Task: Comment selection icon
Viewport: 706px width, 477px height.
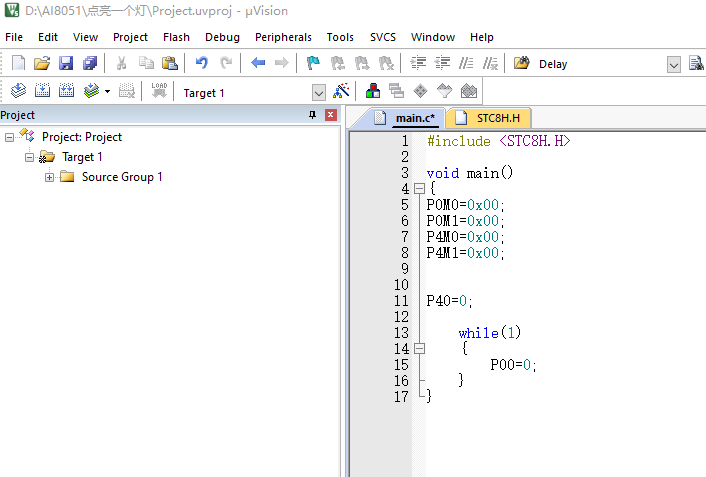Action: pos(466,63)
